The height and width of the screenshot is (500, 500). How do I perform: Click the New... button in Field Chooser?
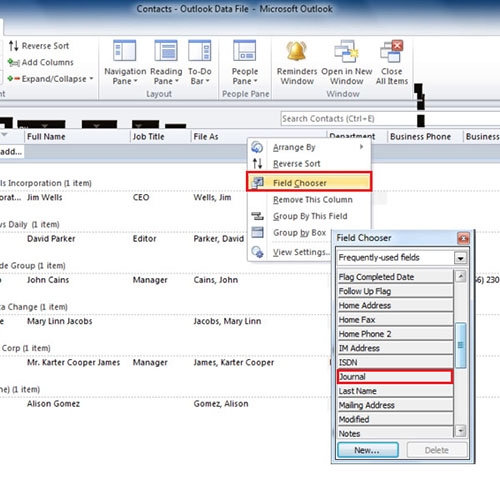tap(368, 450)
